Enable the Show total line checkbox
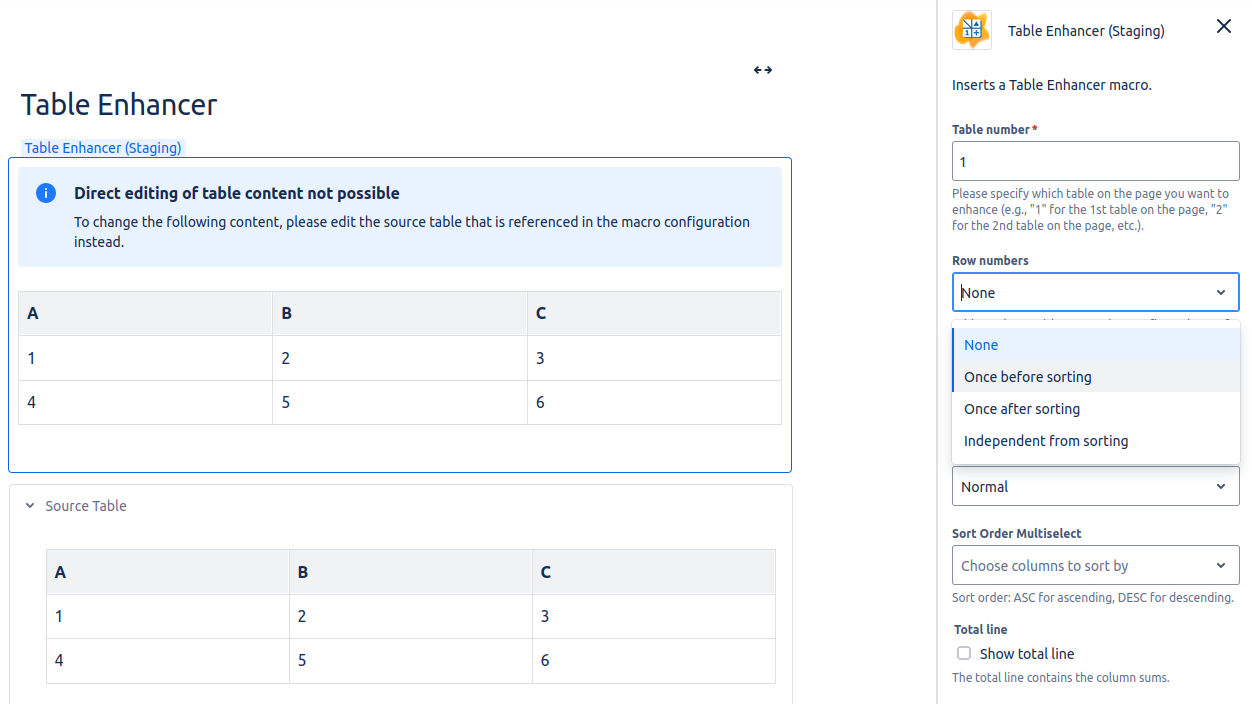 pyautogui.click(x=964, y=653)
